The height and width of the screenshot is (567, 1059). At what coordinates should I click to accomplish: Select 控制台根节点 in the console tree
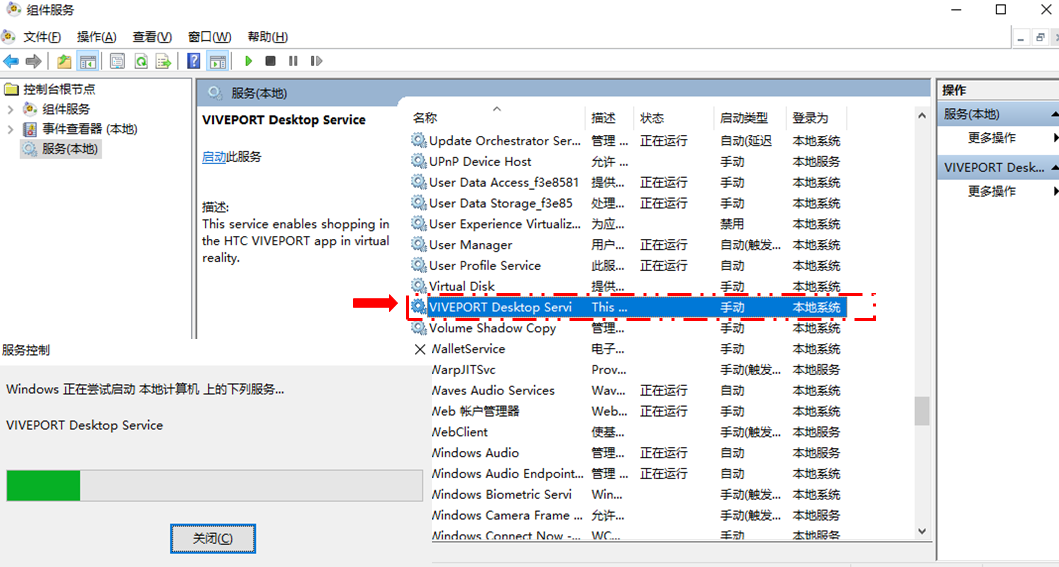pyautogui.click(x=59, y=89)
